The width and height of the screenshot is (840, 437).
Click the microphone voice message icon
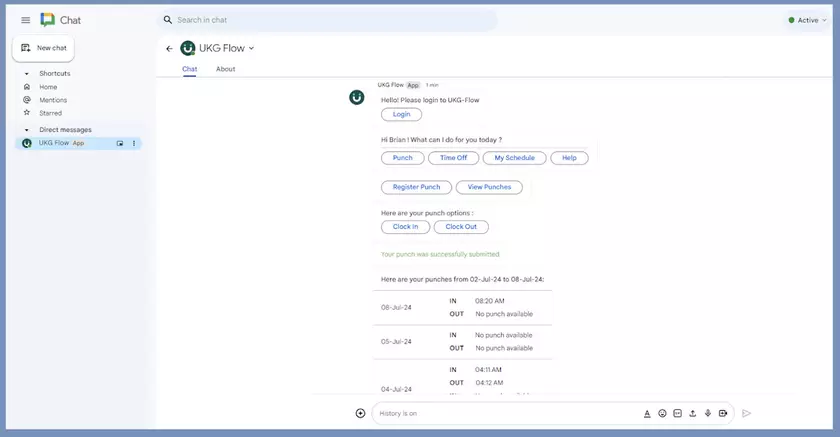point(708,413)
